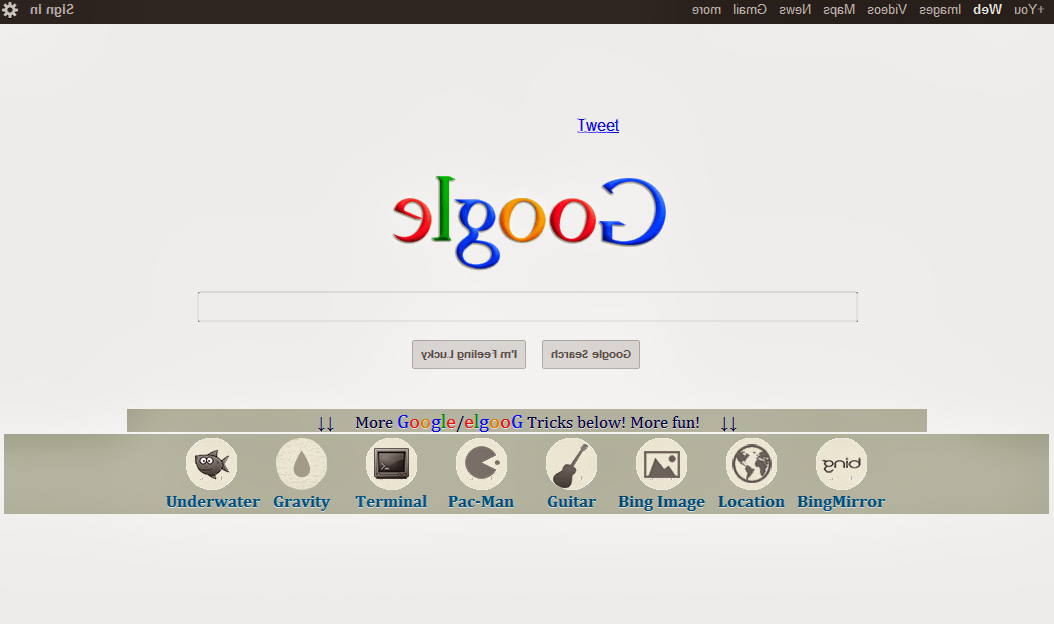Open the Guitar icon

(571, 464)
